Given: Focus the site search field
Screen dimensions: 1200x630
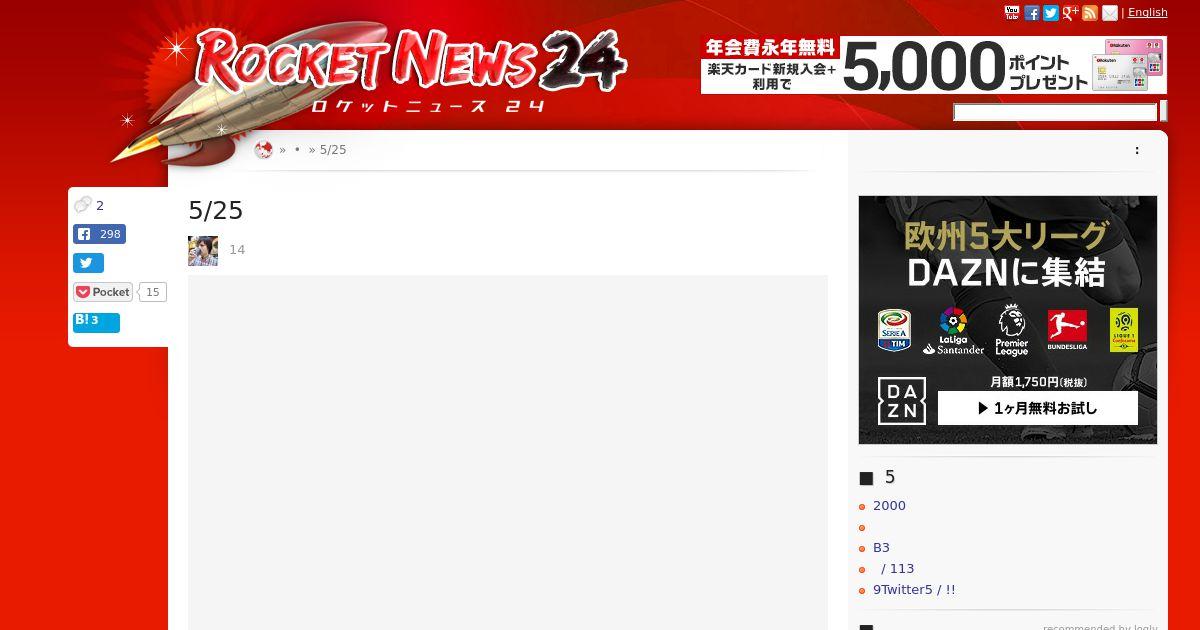Looking at the screenshot, I should point(1055,112).
